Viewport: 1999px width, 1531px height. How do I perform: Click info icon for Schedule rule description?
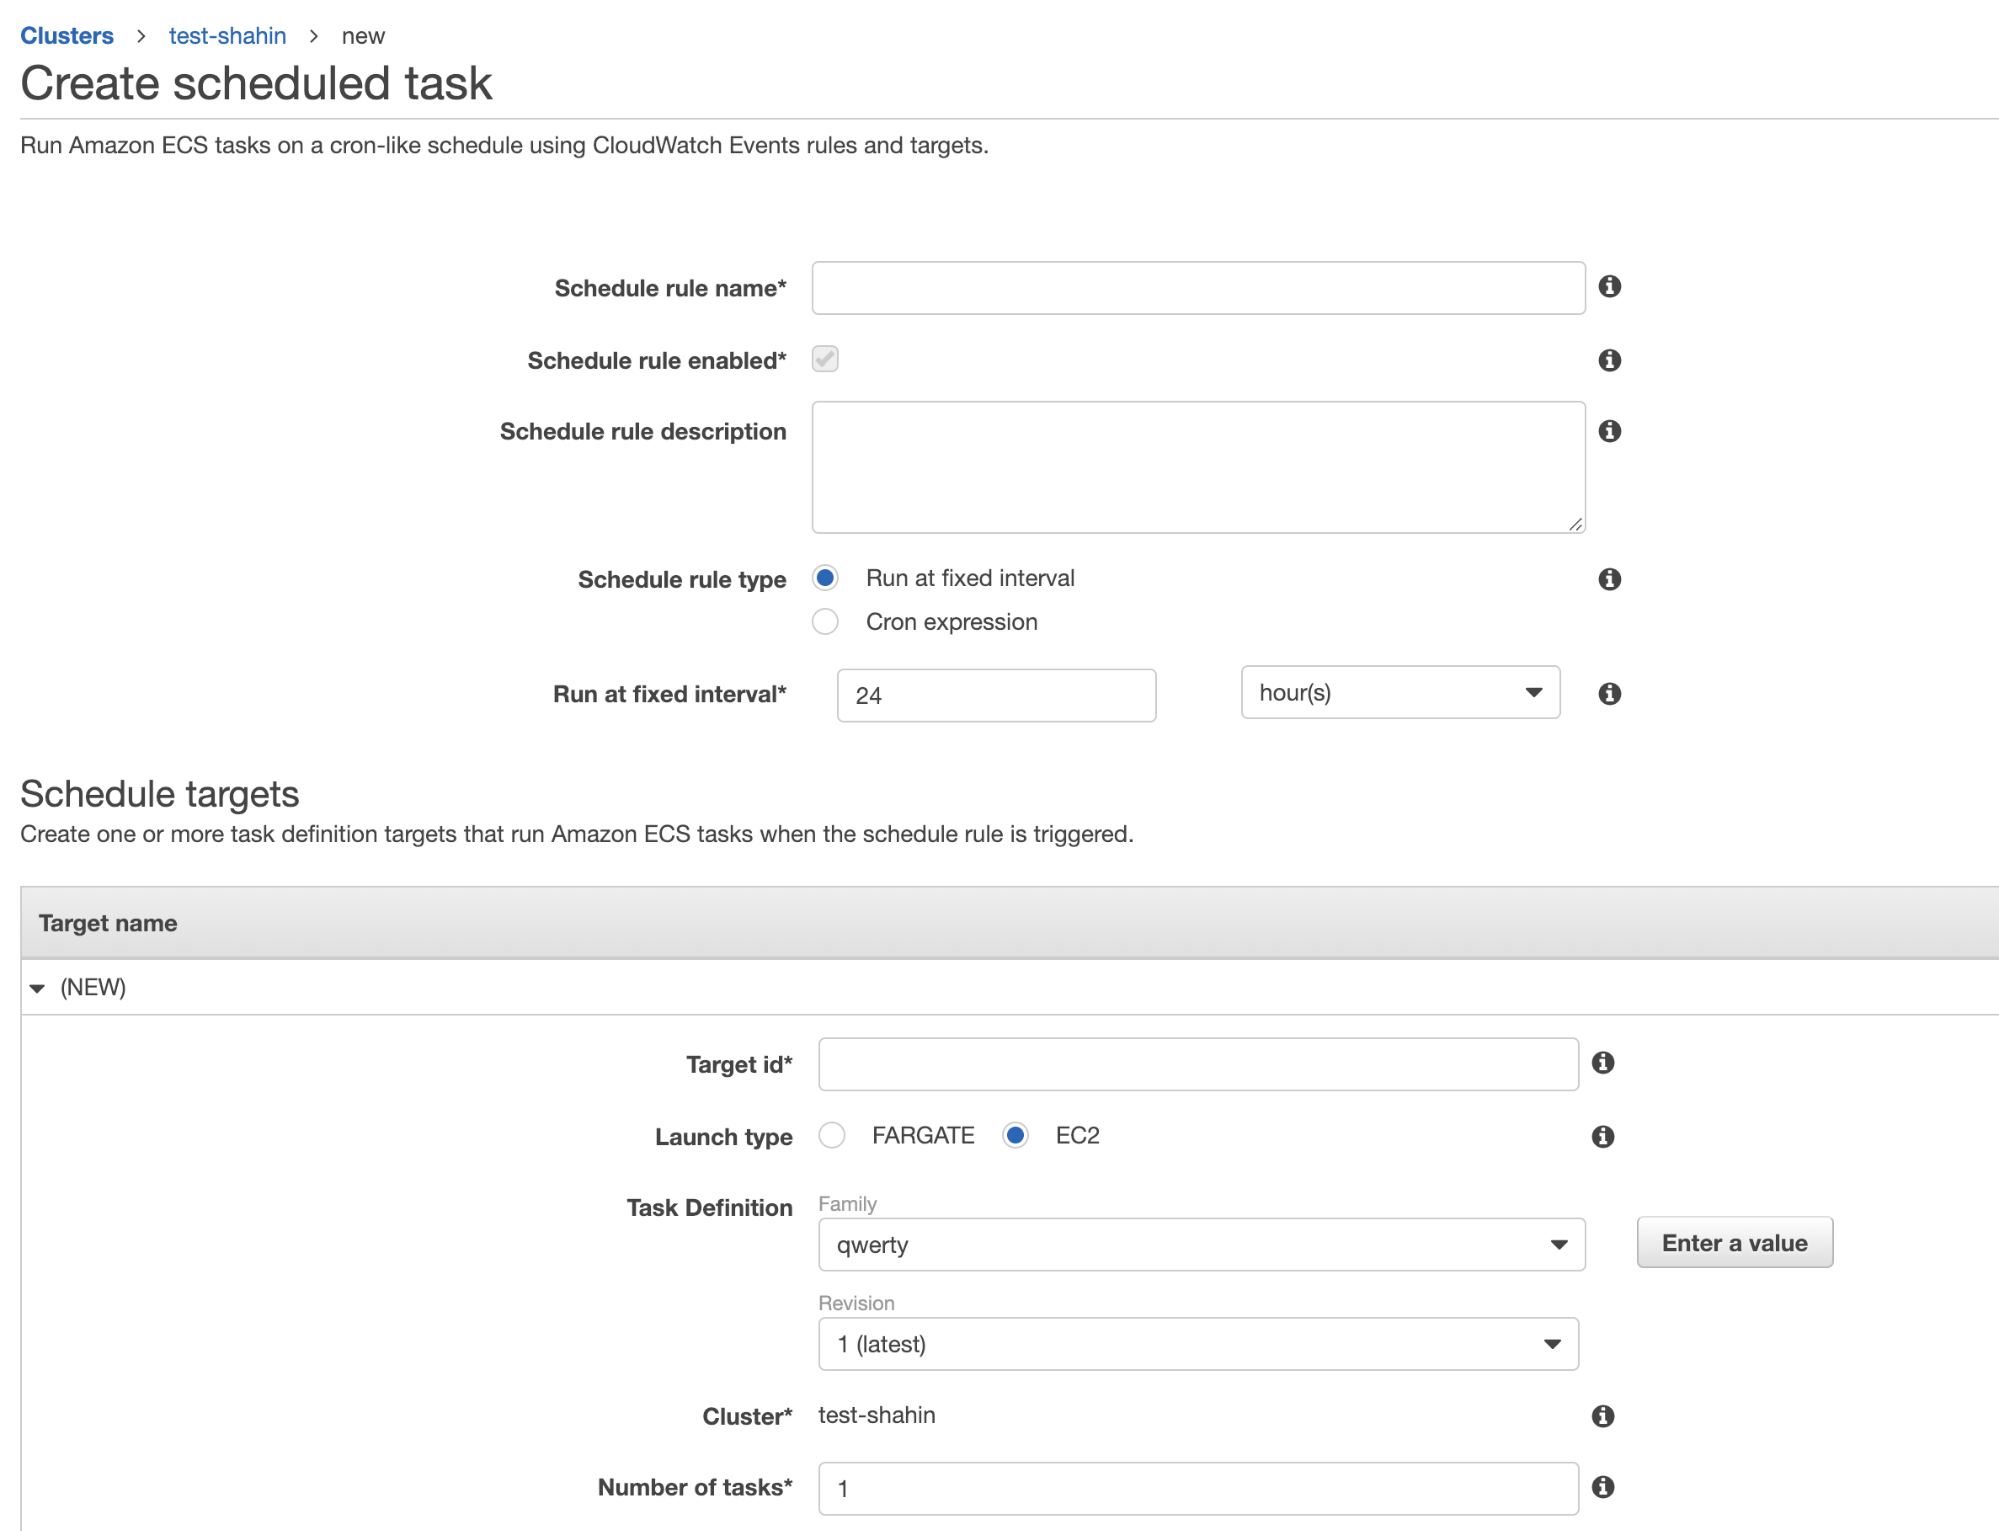[x=1609, y=431]
